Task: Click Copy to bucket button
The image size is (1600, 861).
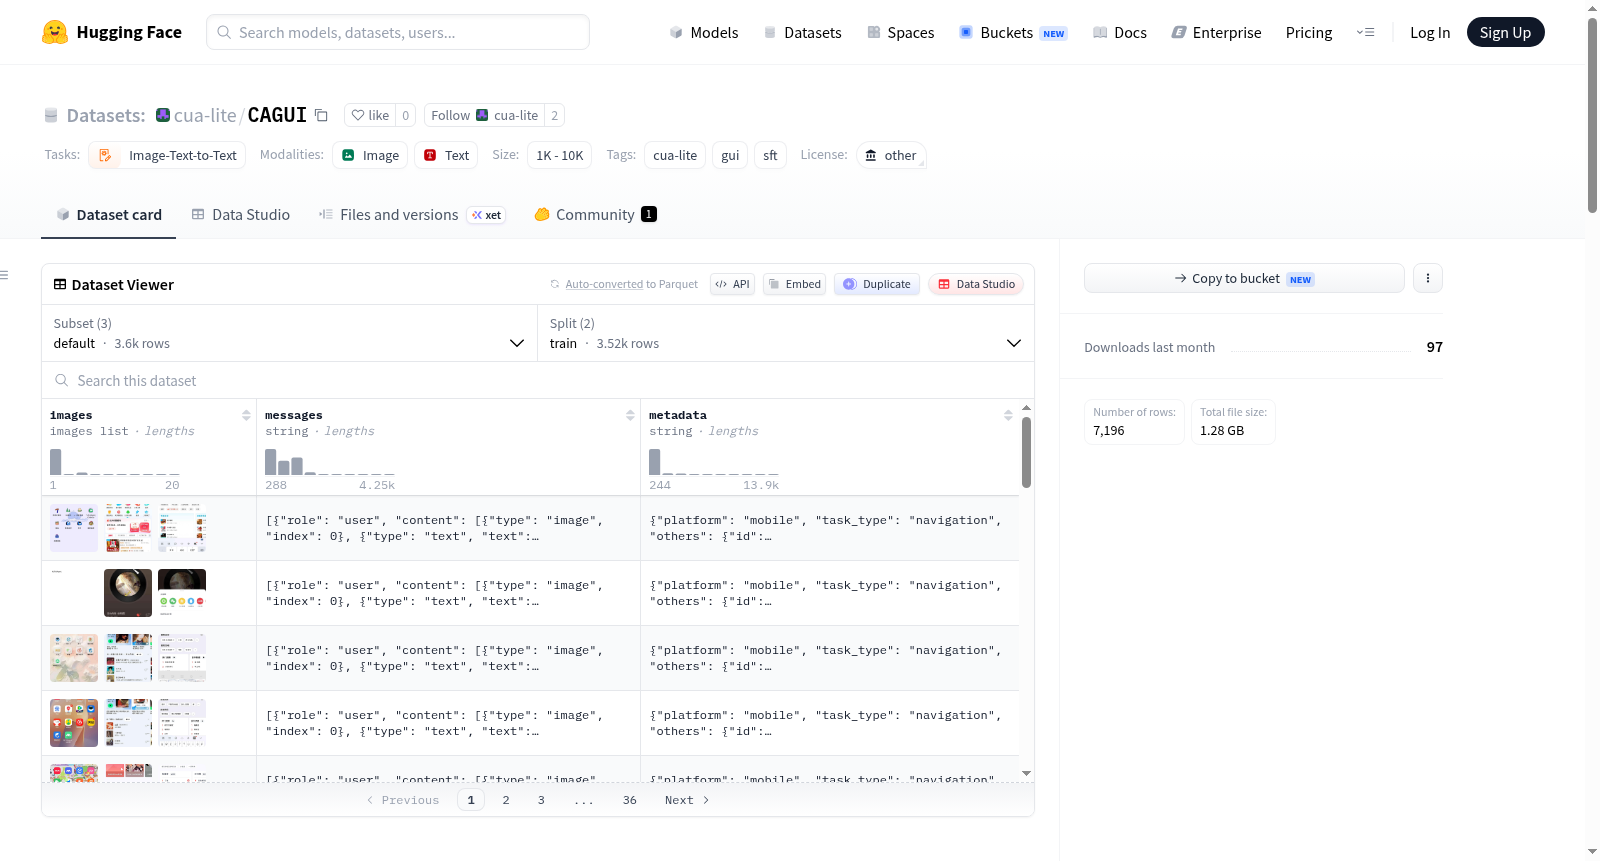Action: pos(1244,278)
